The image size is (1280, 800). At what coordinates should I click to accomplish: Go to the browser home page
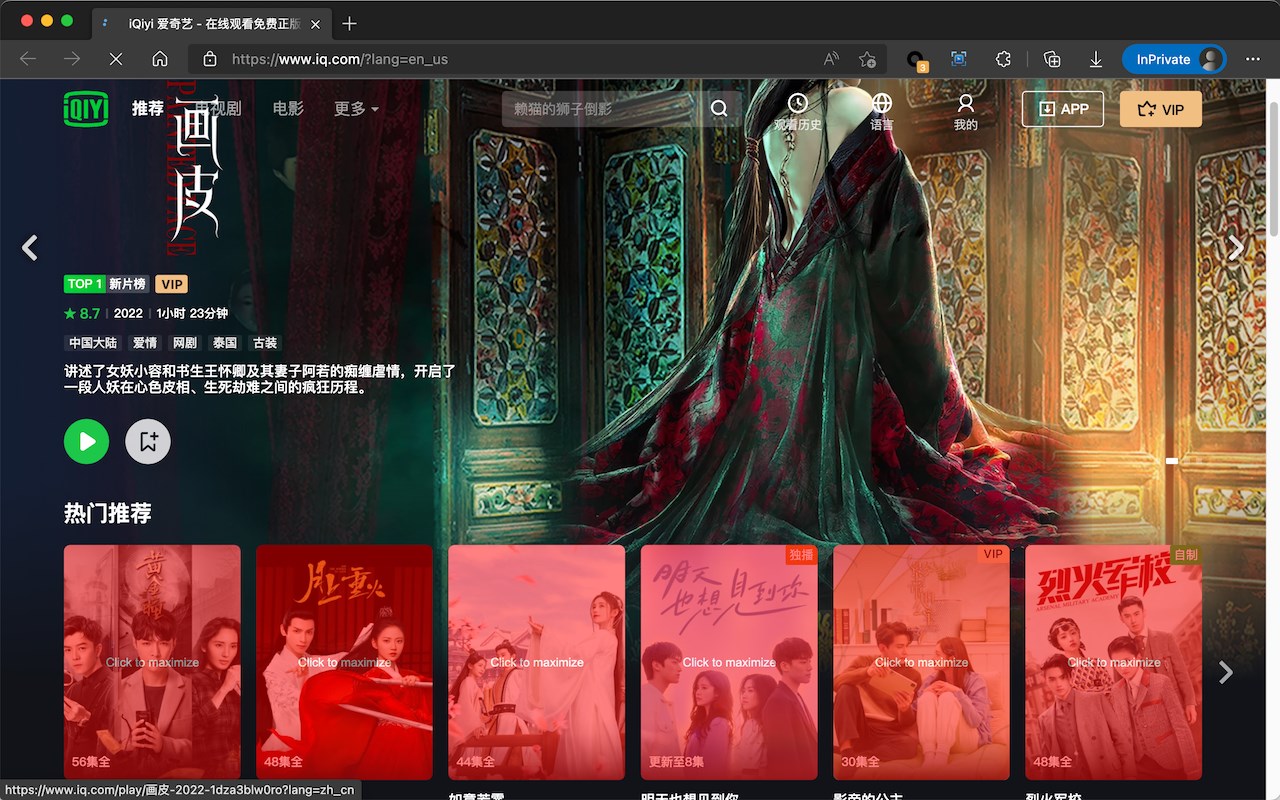coord(160,59)
